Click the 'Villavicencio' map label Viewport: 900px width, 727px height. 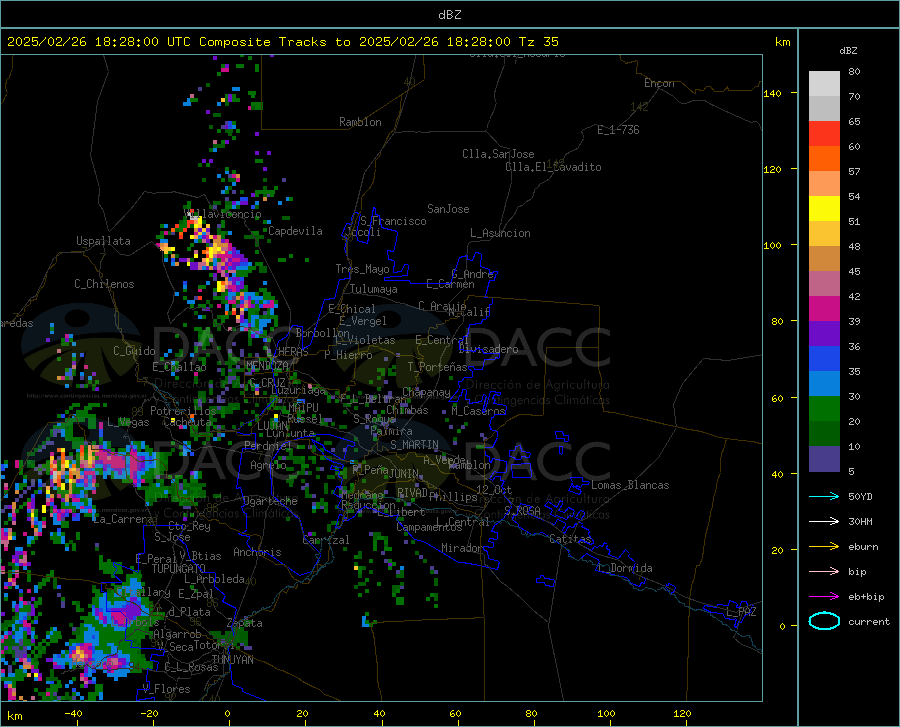coord(224,214)
